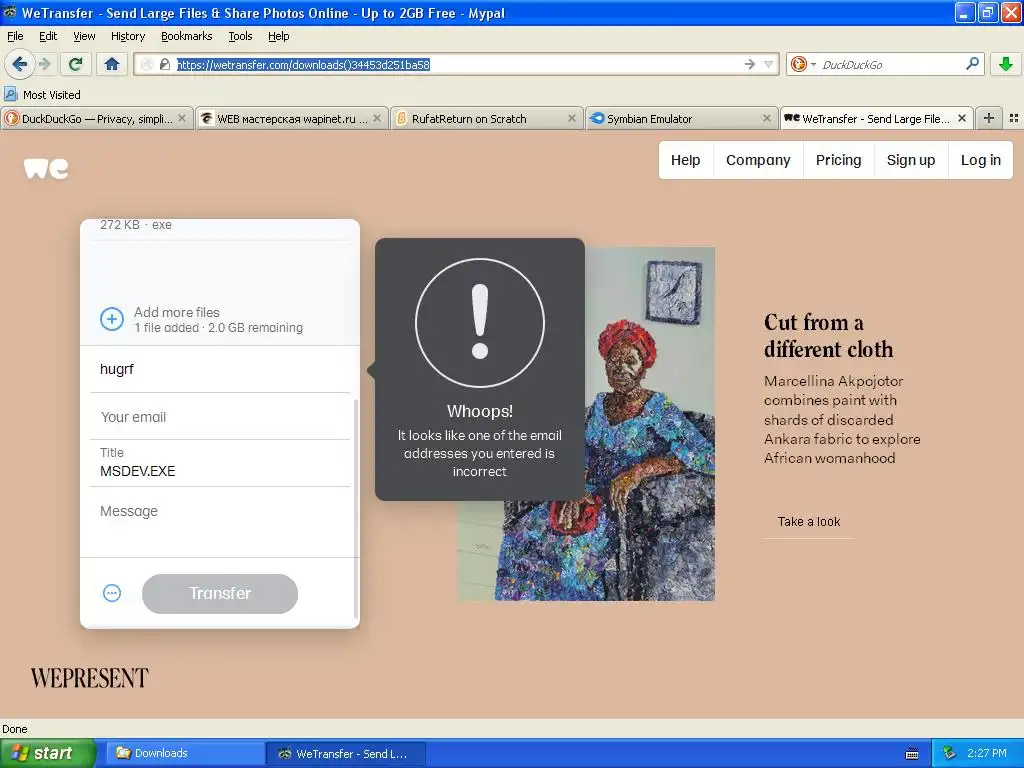
Task: Open the History menu
Action: click(x=127, y=36)
